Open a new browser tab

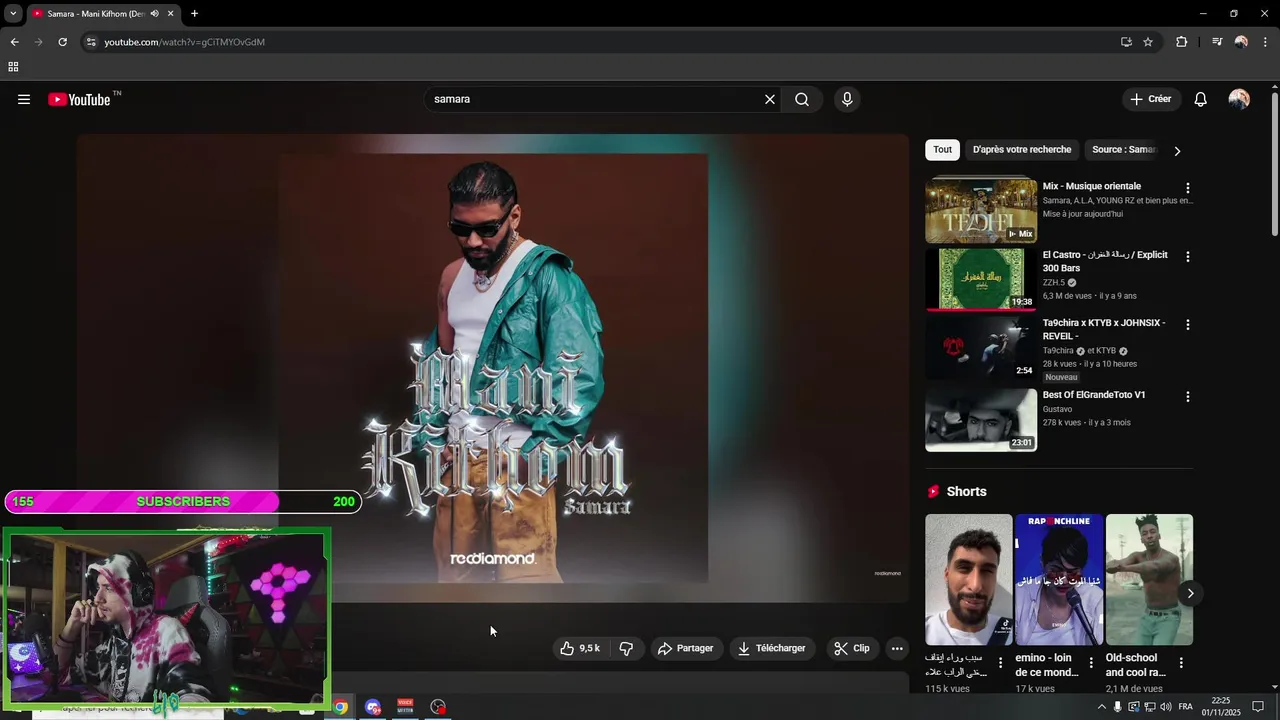[x=194, y=14]
